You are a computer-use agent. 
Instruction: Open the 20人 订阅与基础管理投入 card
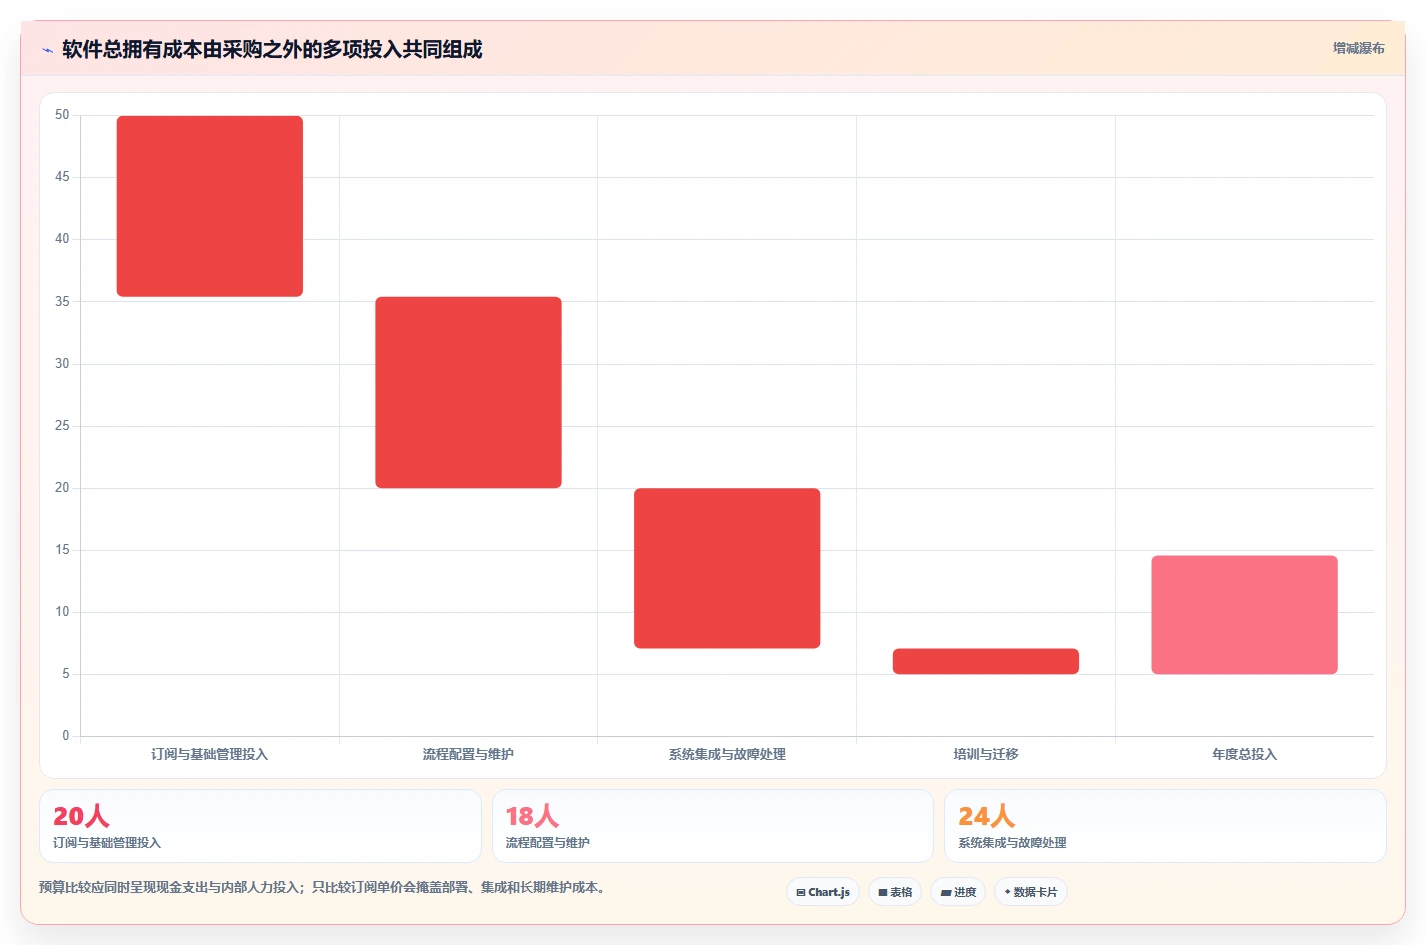(260, 826)
